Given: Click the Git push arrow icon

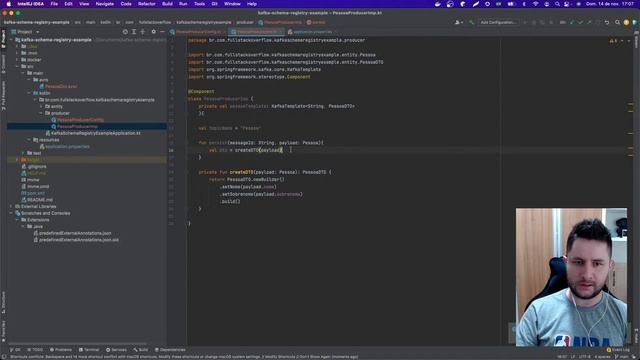Looking at the screenshot, I should 589,22.
